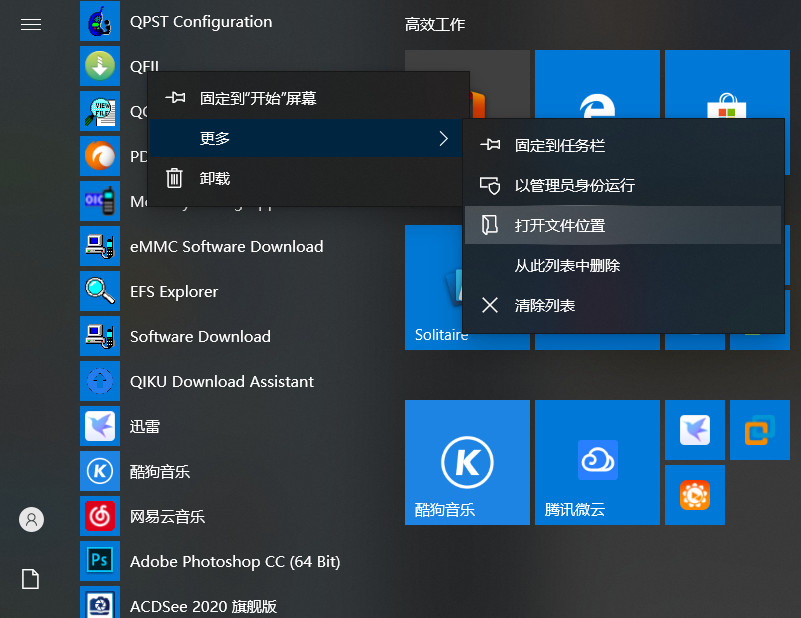
Task: Select 从此列表中删除 option
Action: [x=623, y=265]
